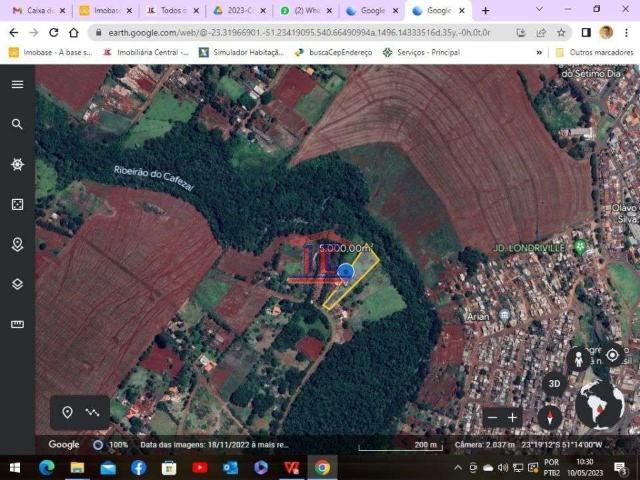Select the measure ruler tool
The height and width of the screenshot is (480, 640).
click(17, 324)
